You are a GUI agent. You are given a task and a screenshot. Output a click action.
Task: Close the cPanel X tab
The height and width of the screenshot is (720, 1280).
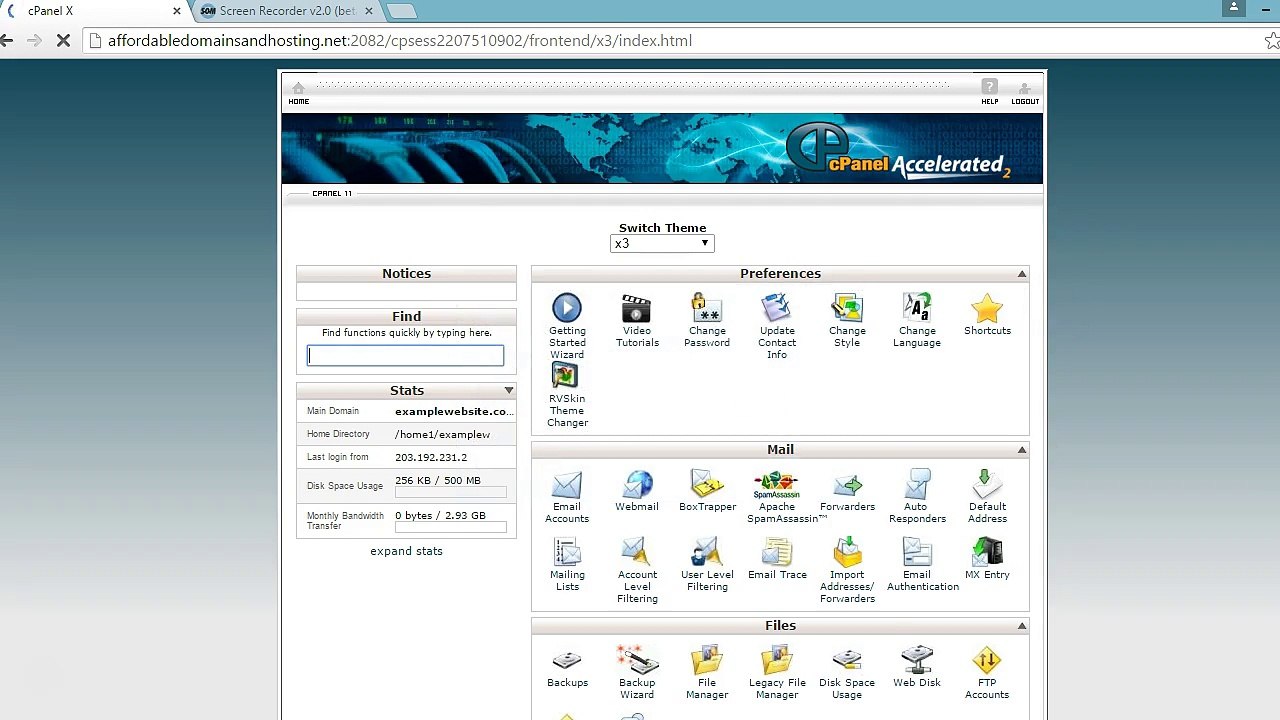coord(177,11)
